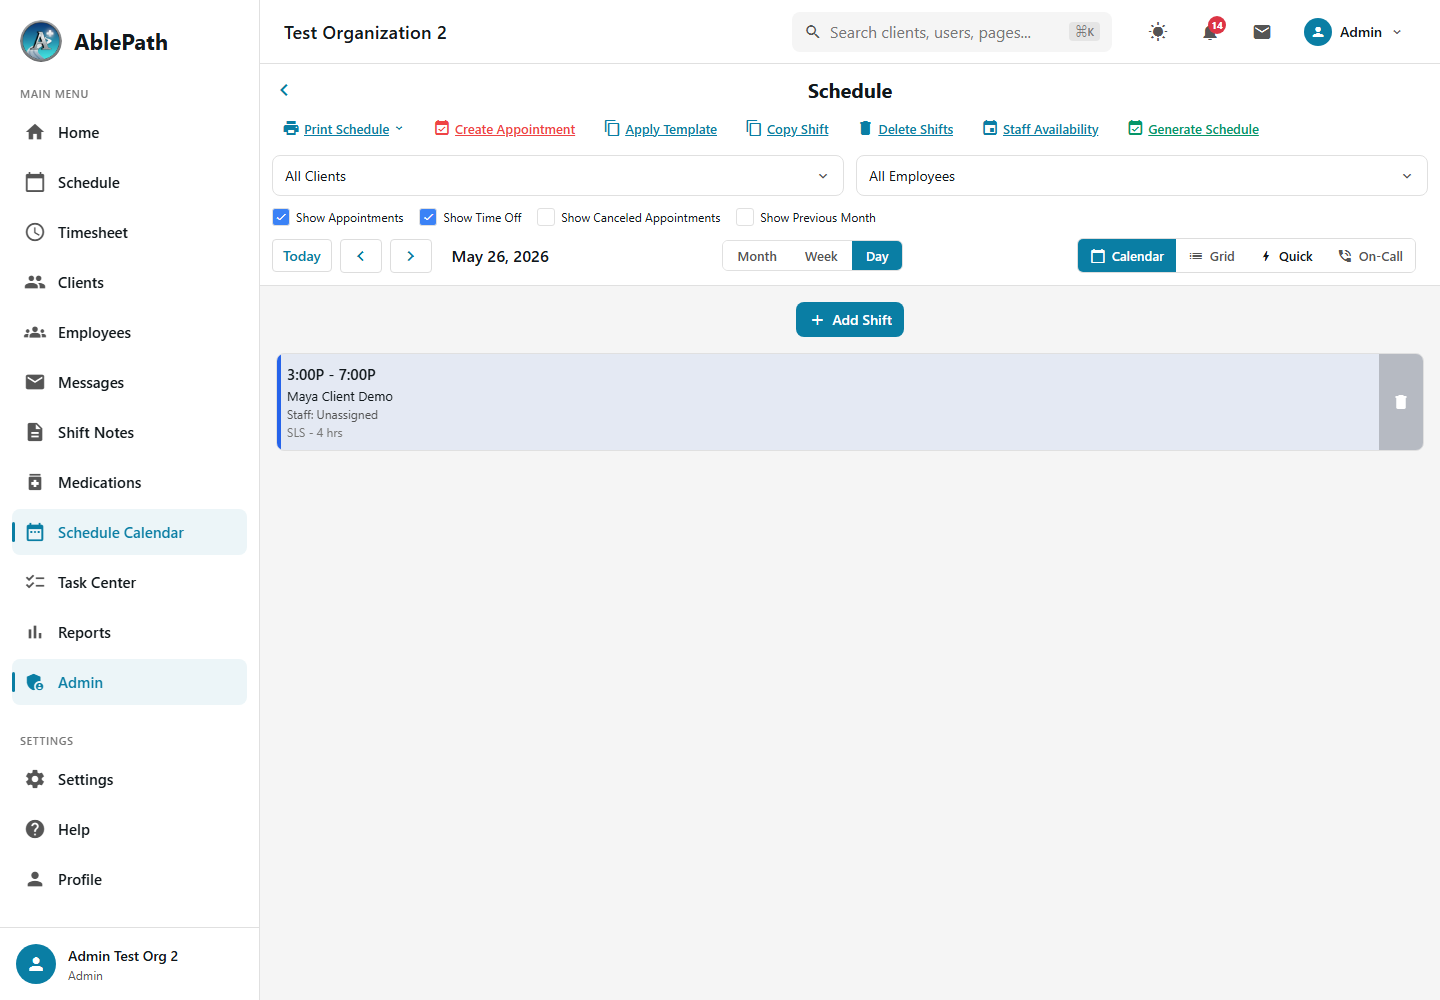Focus the Search clients, users, pages field
Viewport: 1440px width, 1000px height.
click(952, 32)
